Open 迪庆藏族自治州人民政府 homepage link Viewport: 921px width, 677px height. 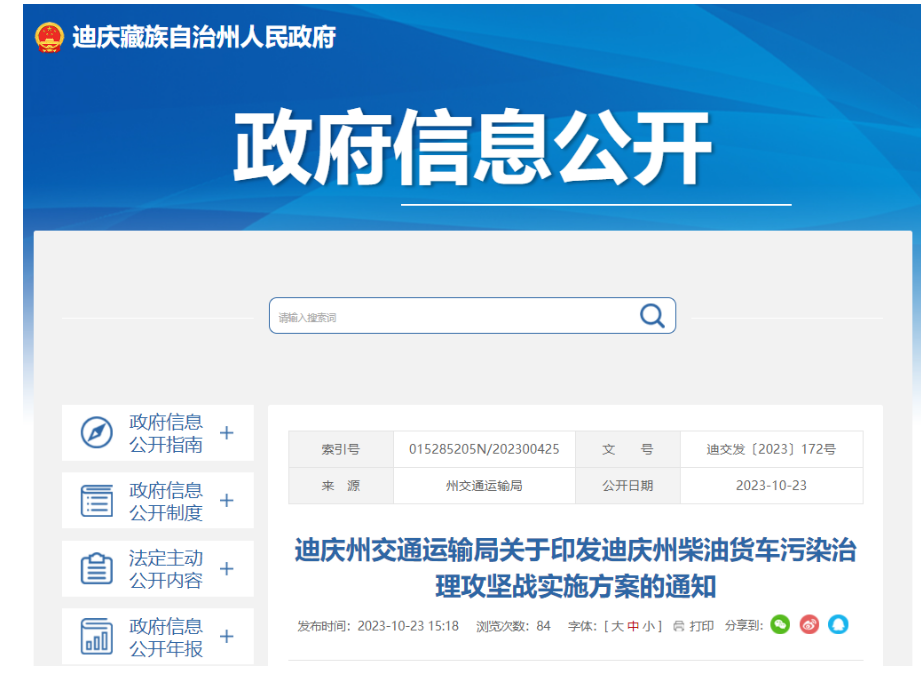click(204, 38)
